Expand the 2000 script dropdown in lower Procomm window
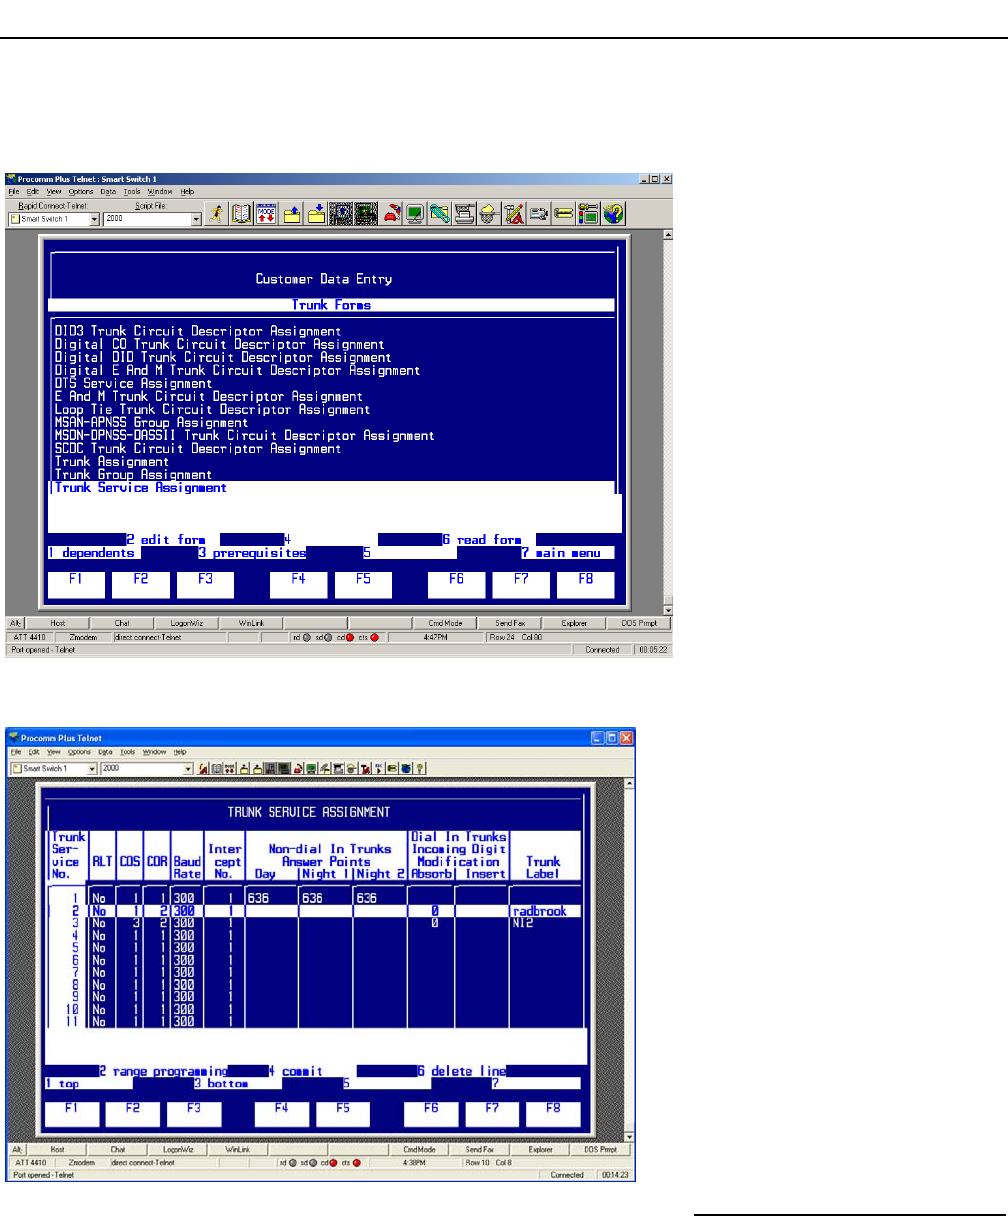Image resolution: width=1008 pixels, height=1216 pixels. (188, 768)
